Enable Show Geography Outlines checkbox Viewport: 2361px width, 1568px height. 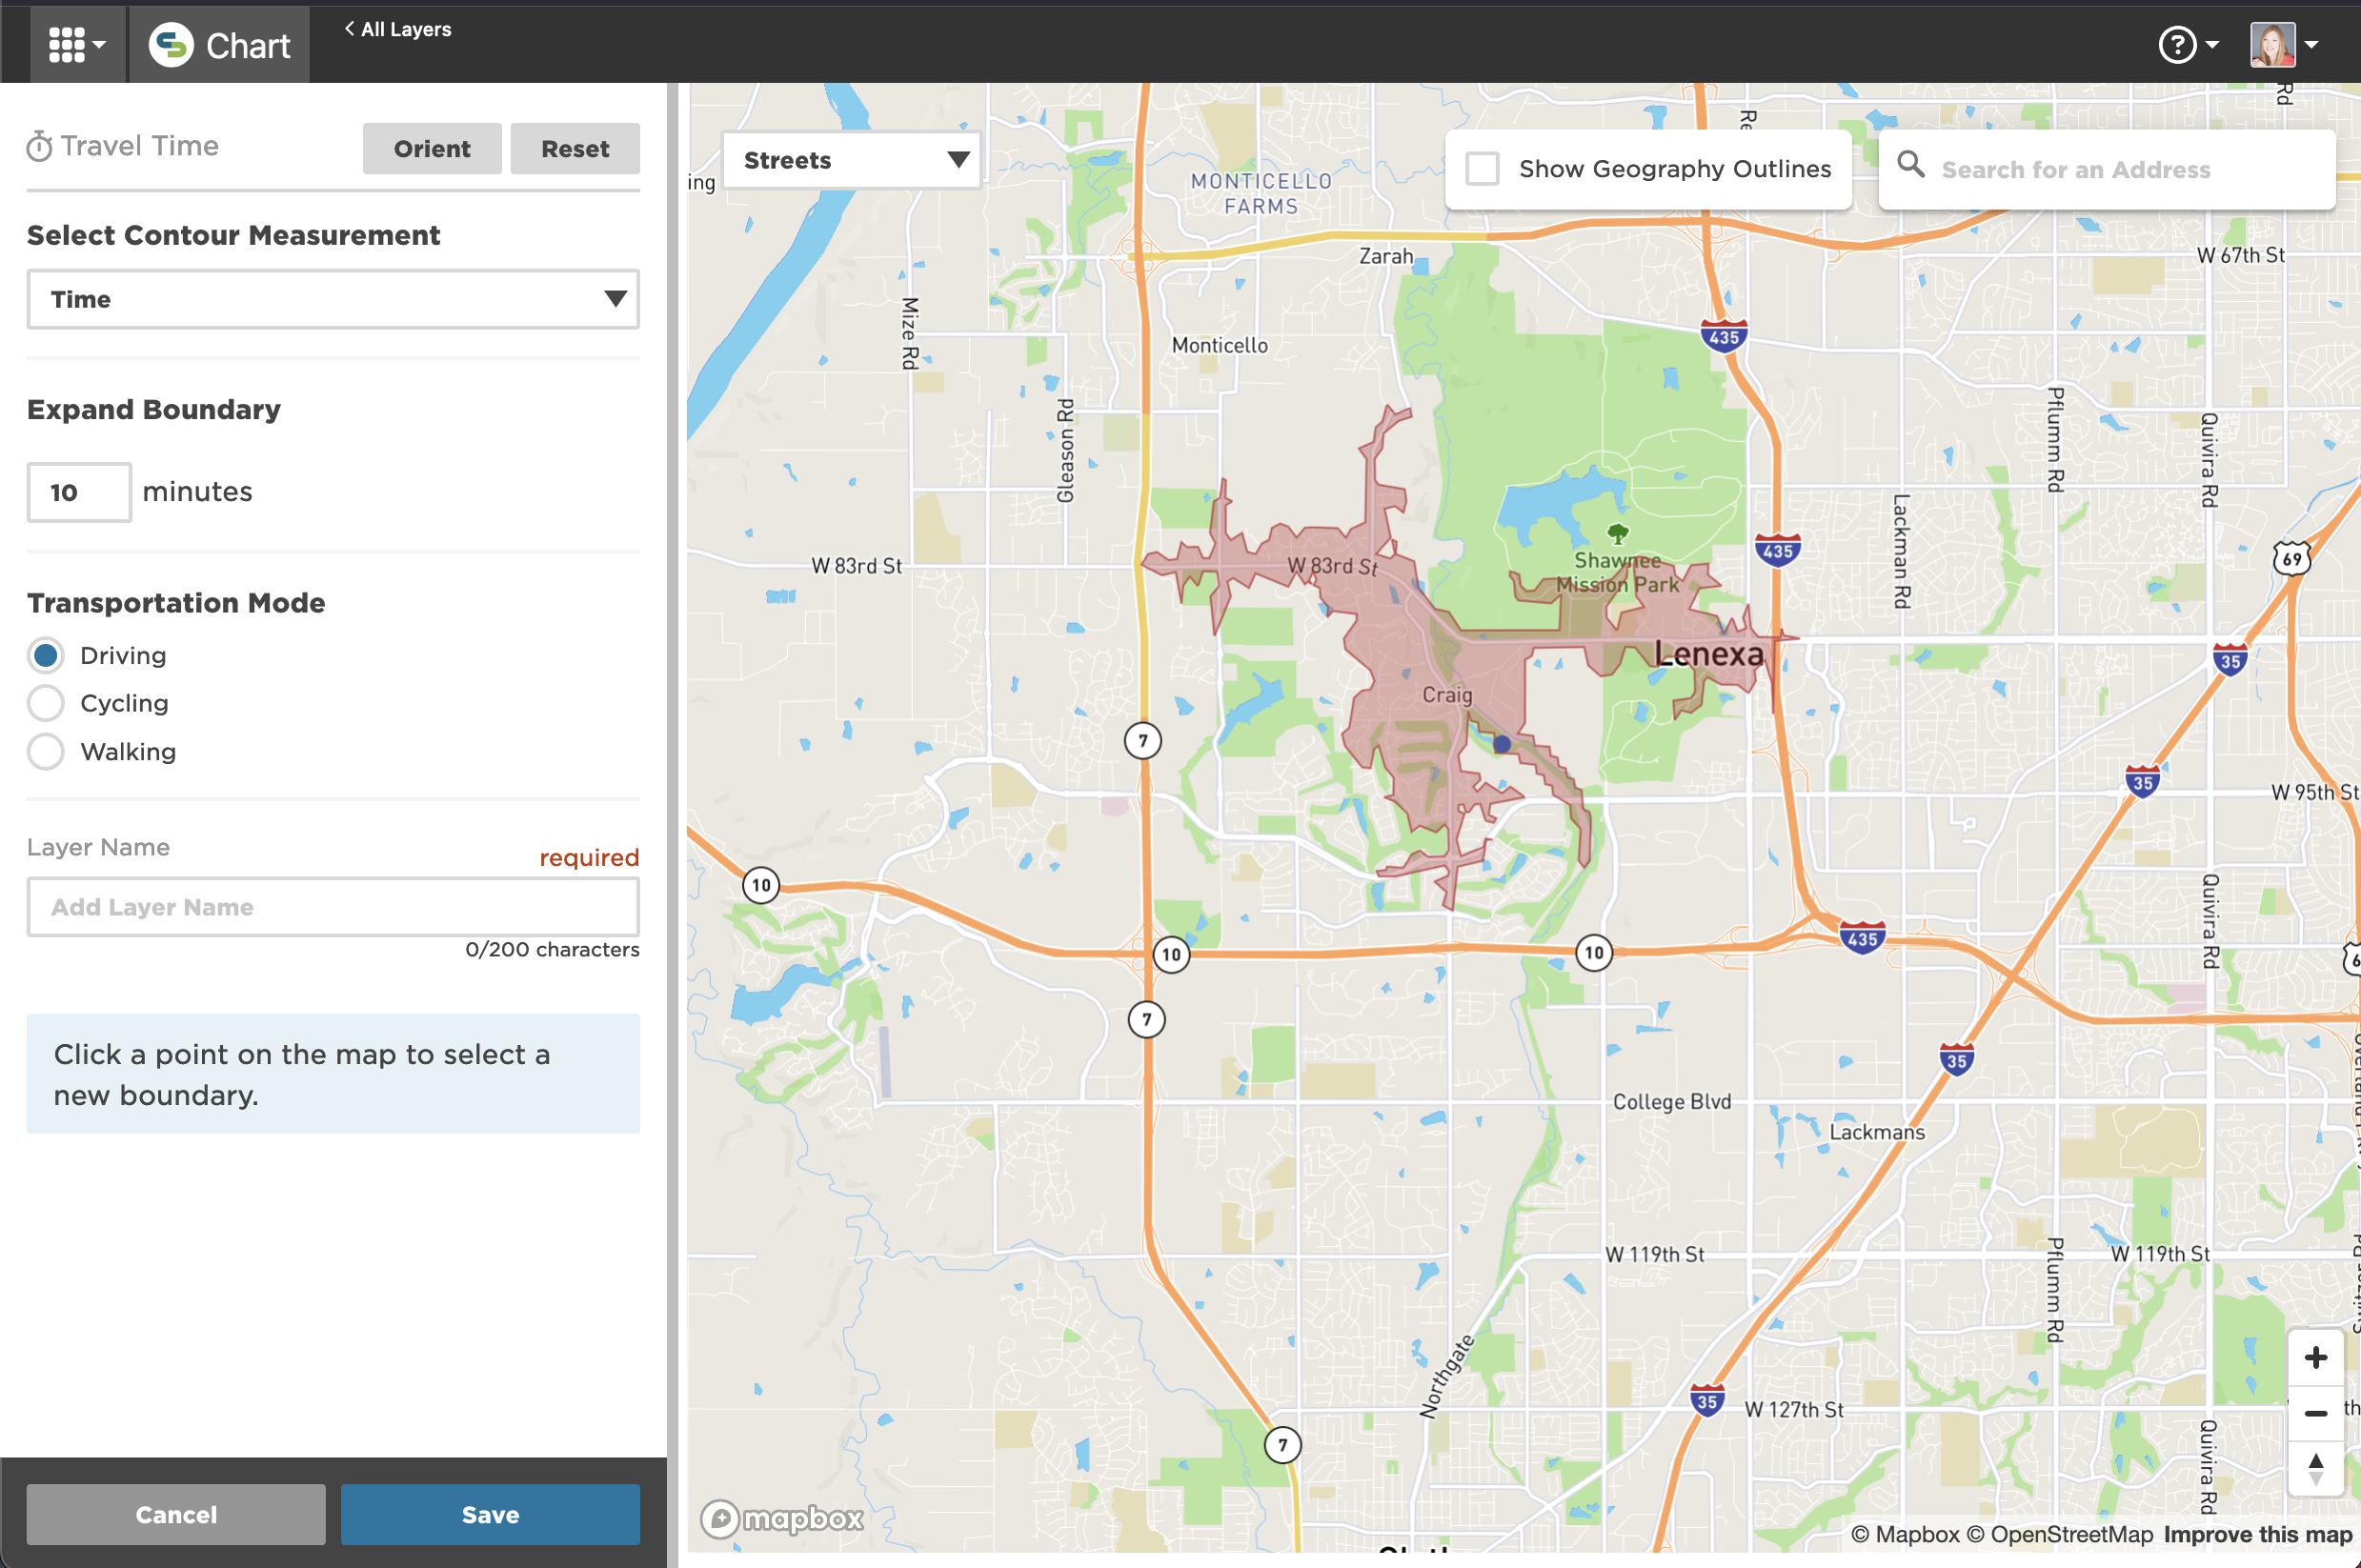coord(1482,169)
